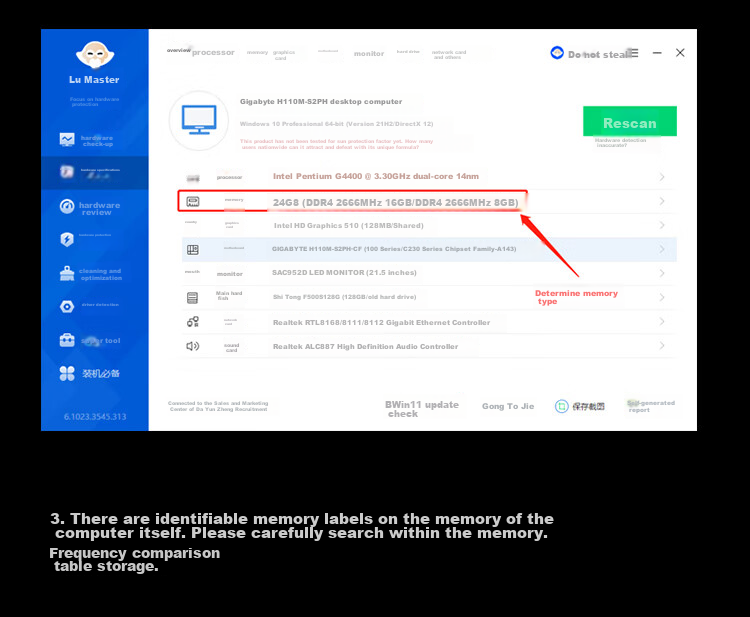Minimize the Lu Master window
Screen dimensions: 750x617
pos(657,53)
